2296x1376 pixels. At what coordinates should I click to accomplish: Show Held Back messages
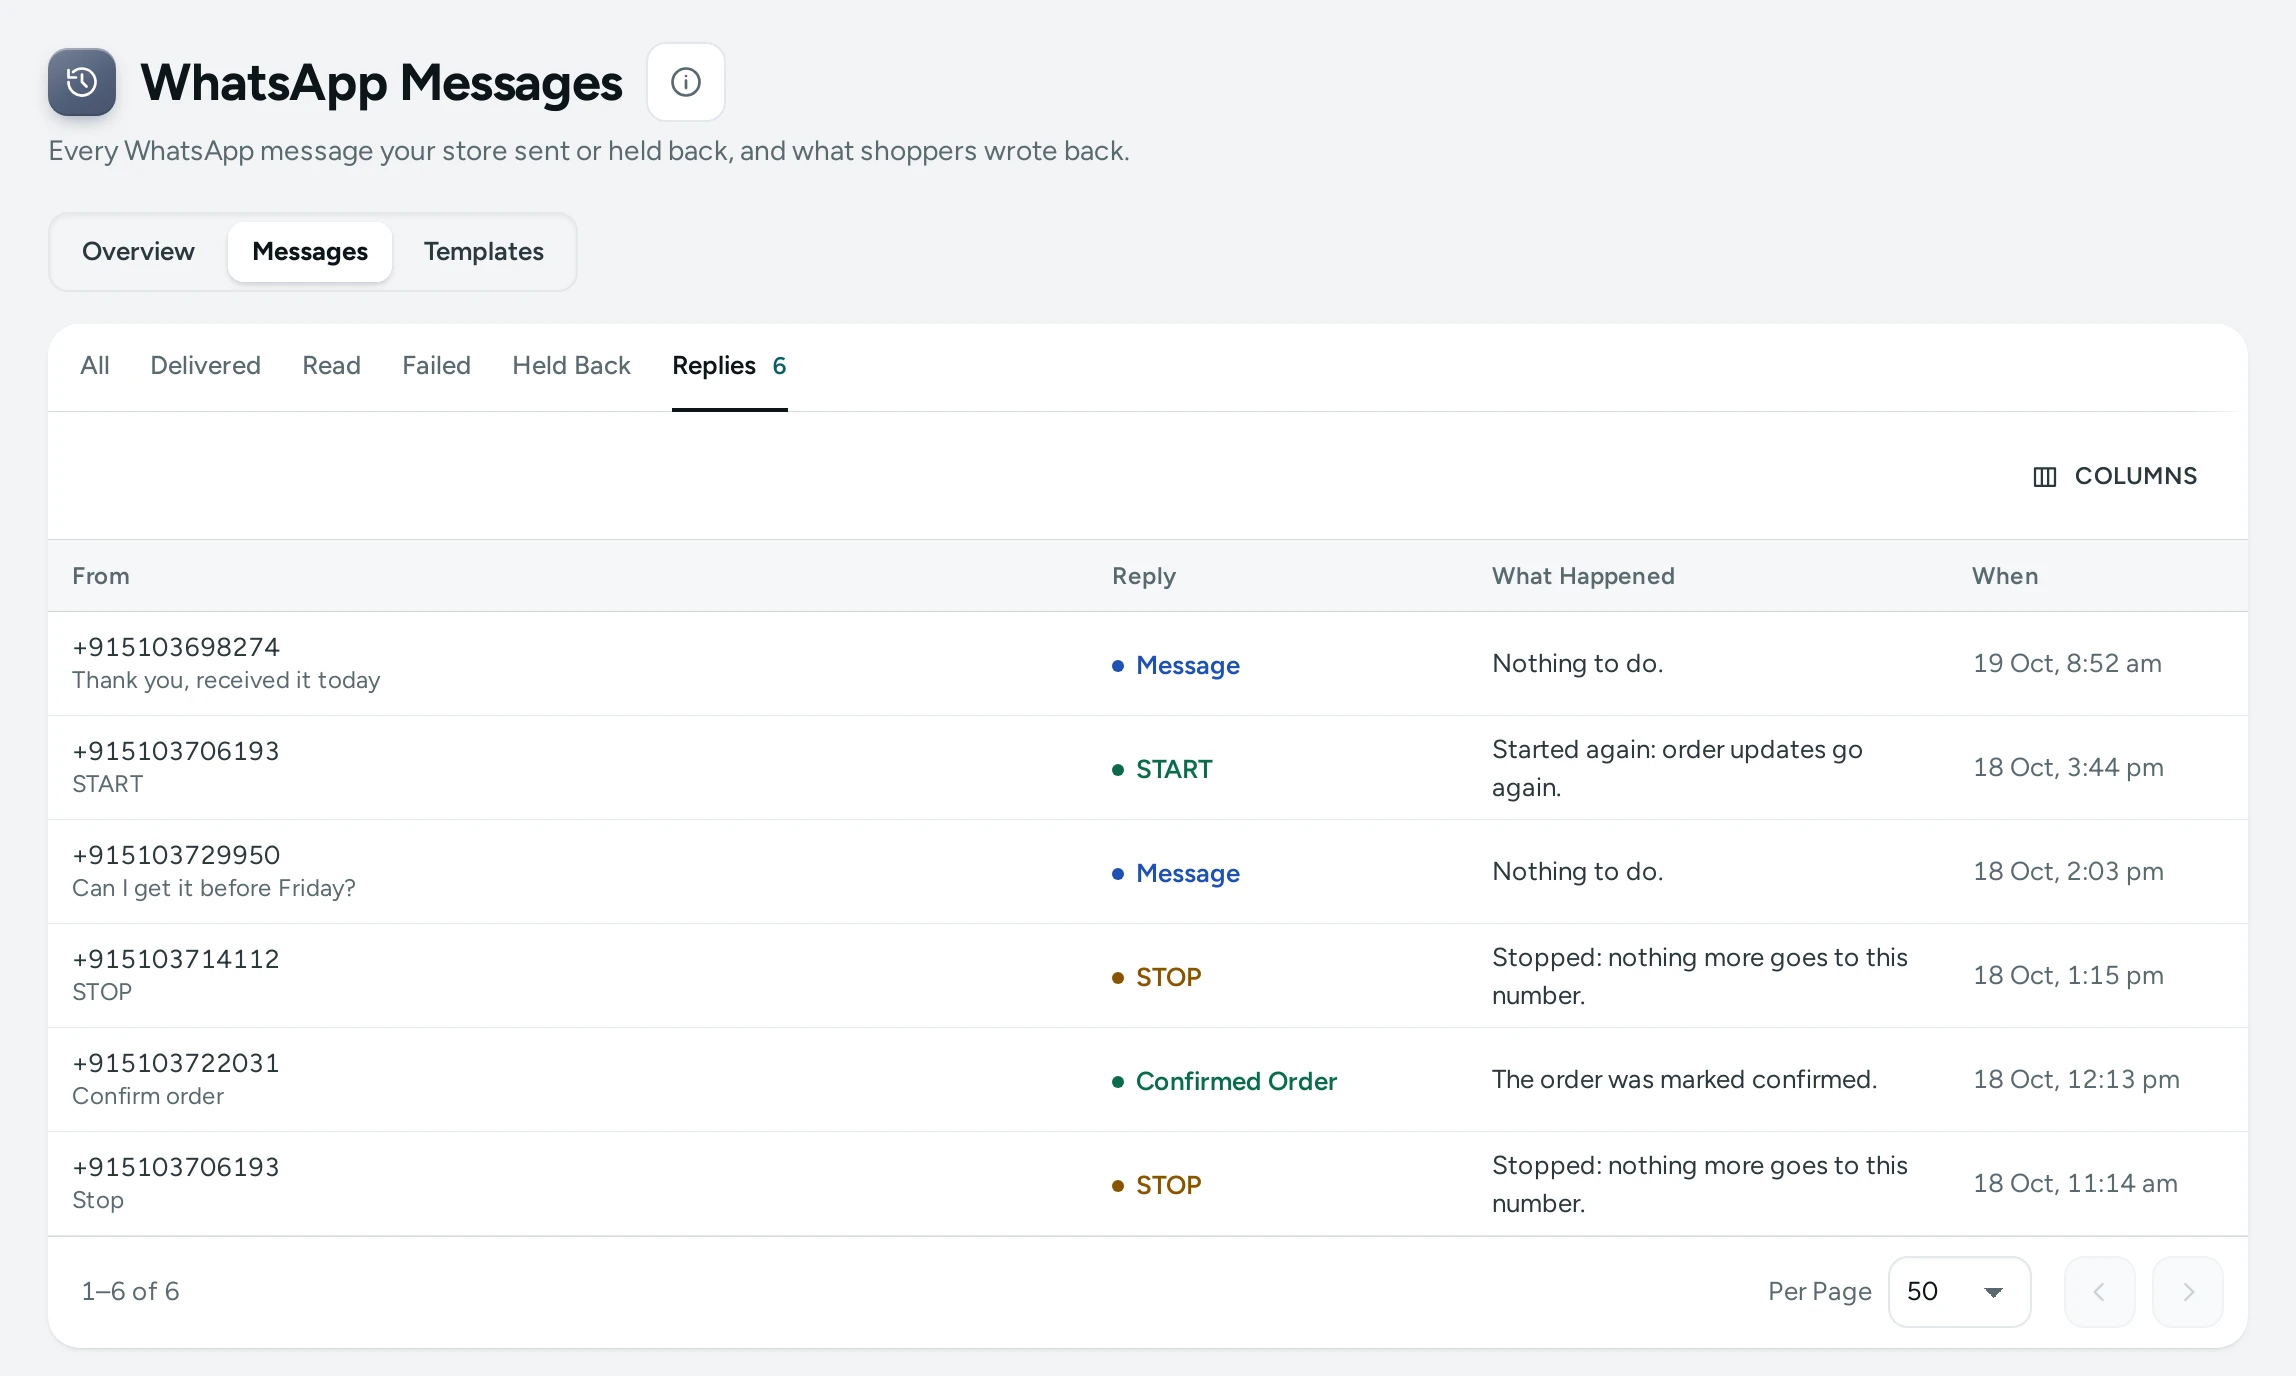tap(571, 366)
